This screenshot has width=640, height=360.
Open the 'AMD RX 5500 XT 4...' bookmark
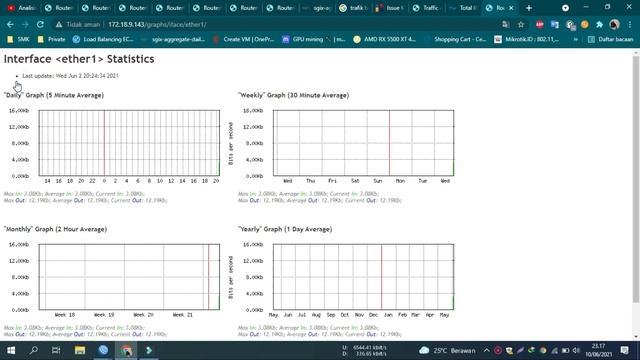[385, 39]
